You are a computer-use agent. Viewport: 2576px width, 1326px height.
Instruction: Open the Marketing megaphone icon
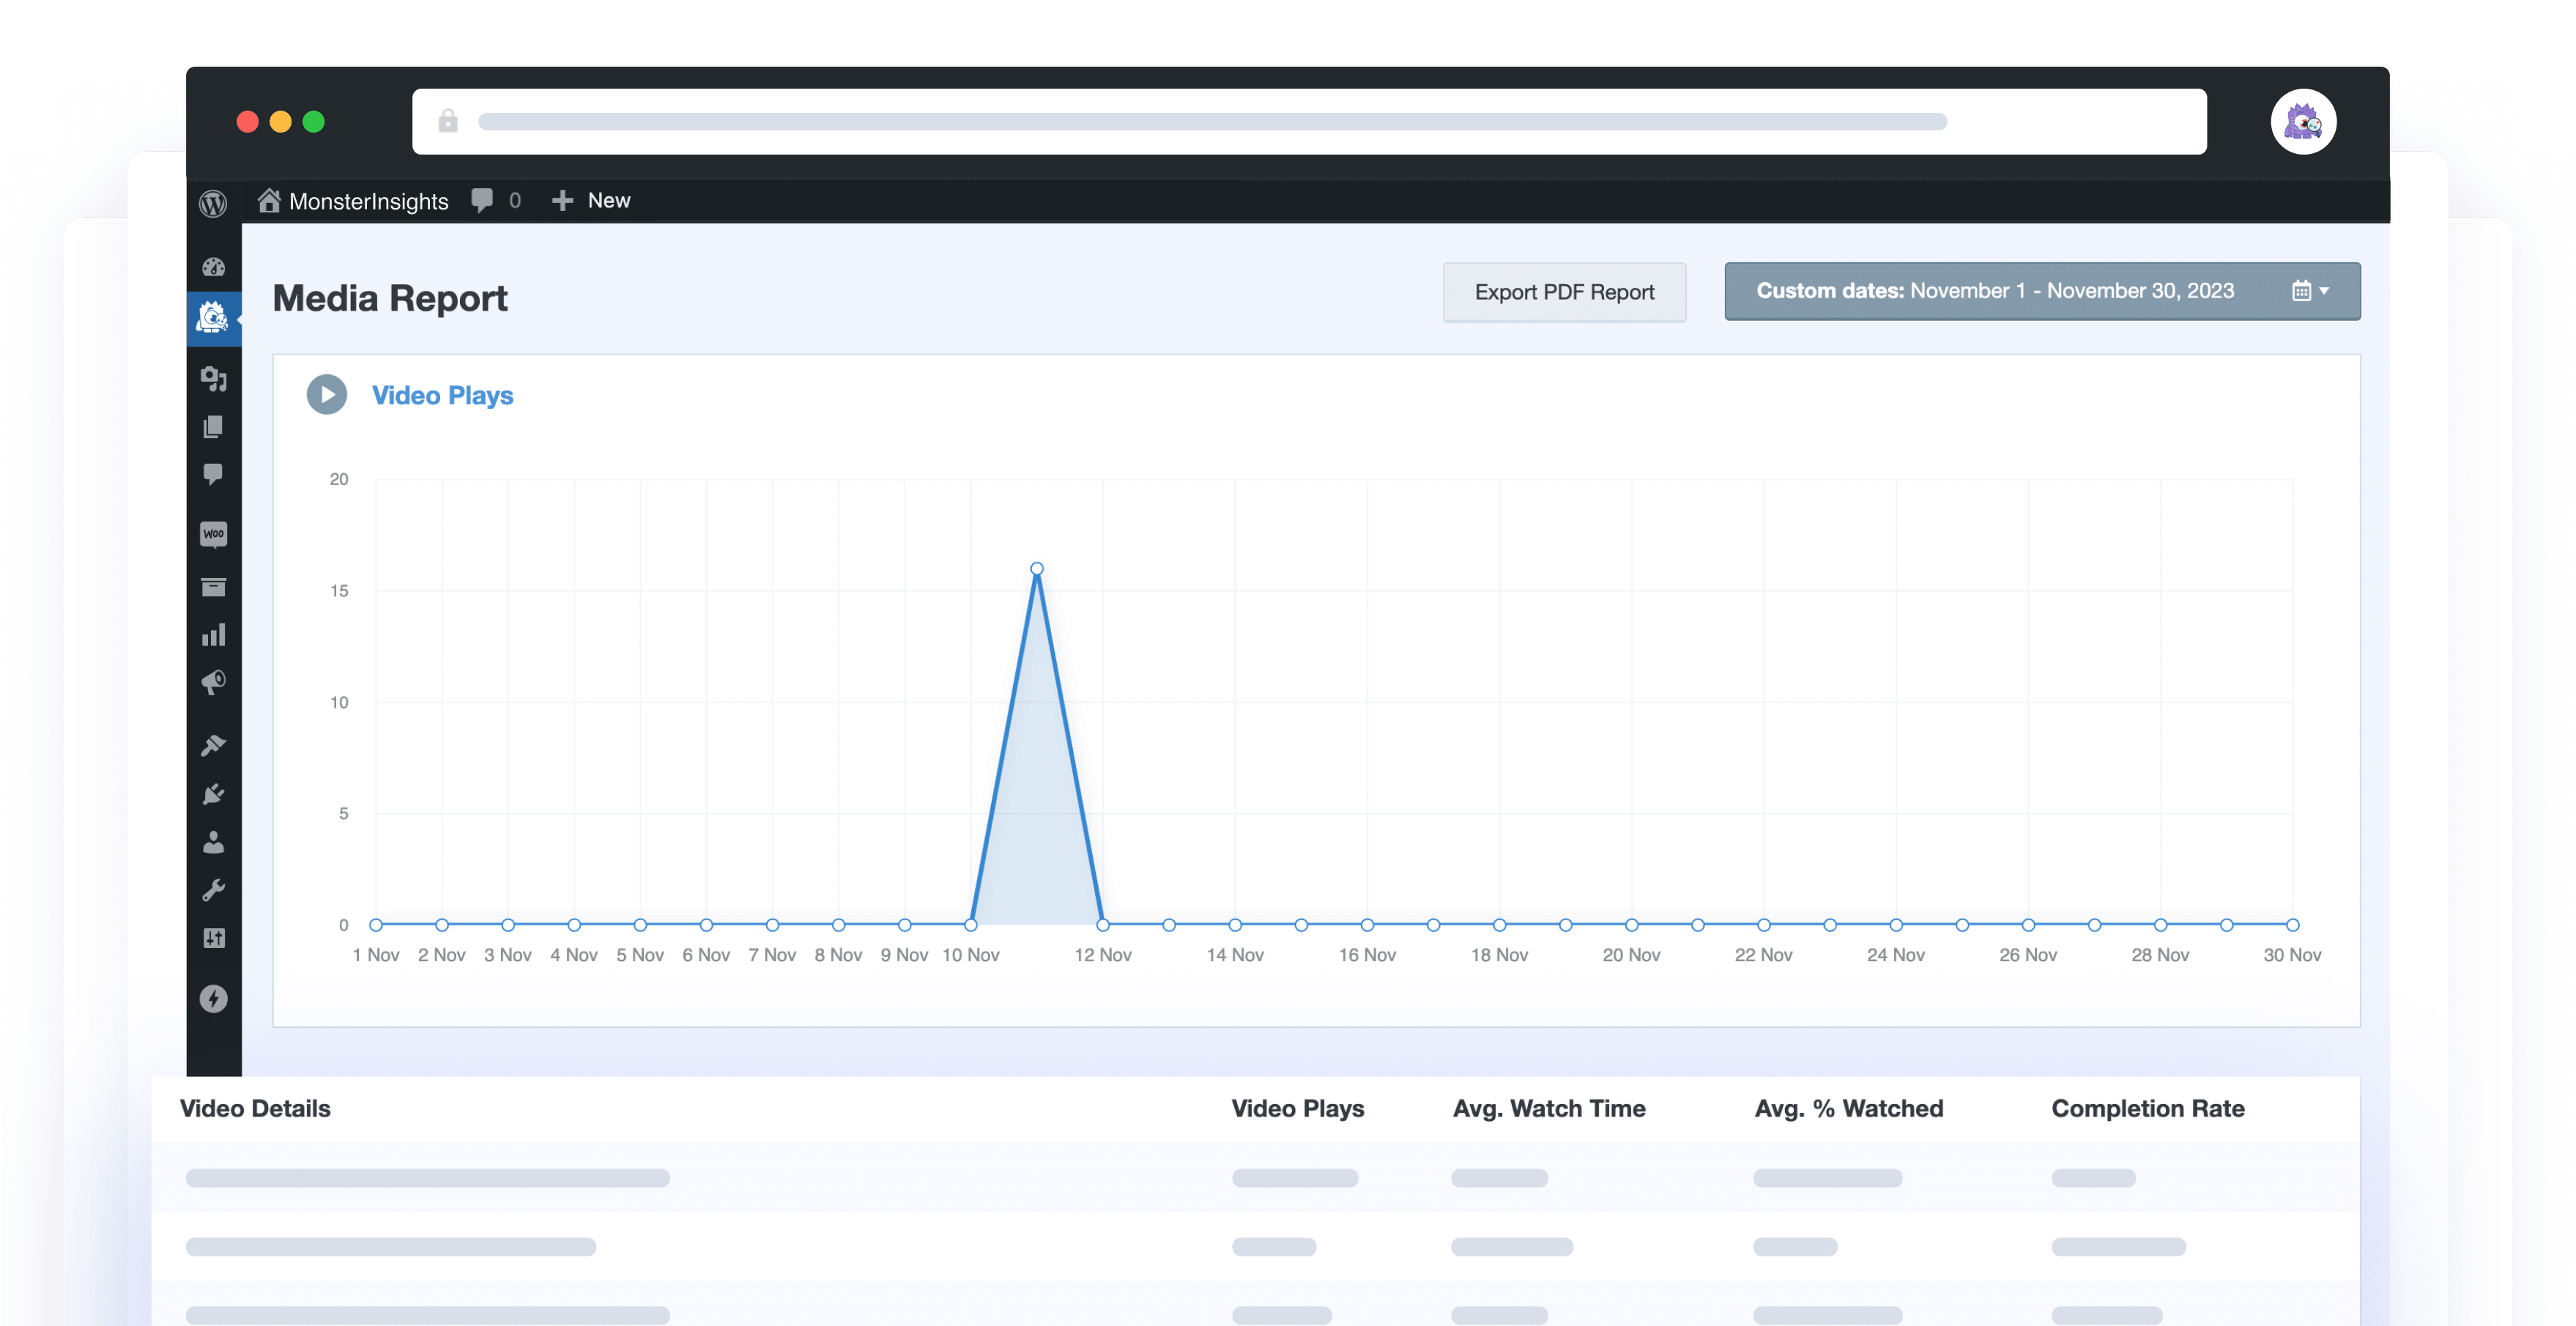pos(213,683)
